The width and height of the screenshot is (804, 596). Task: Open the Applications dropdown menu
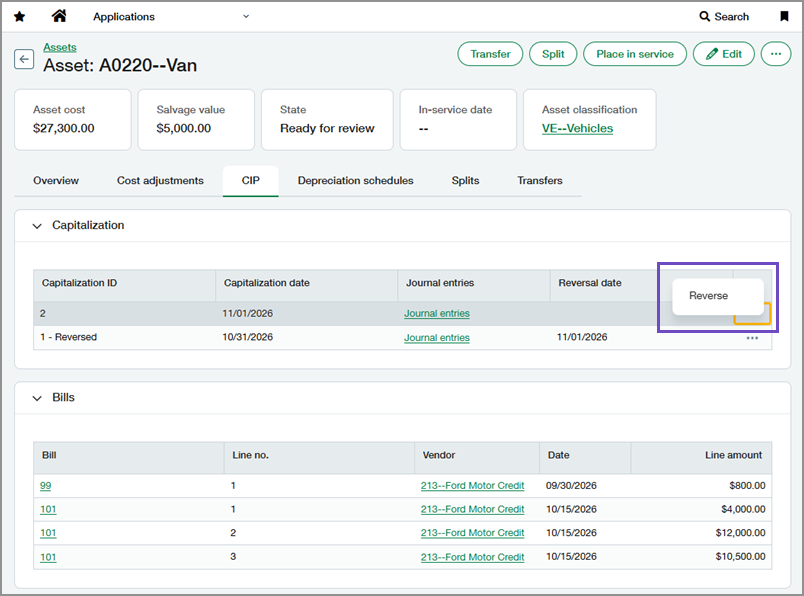coord(171,16)
